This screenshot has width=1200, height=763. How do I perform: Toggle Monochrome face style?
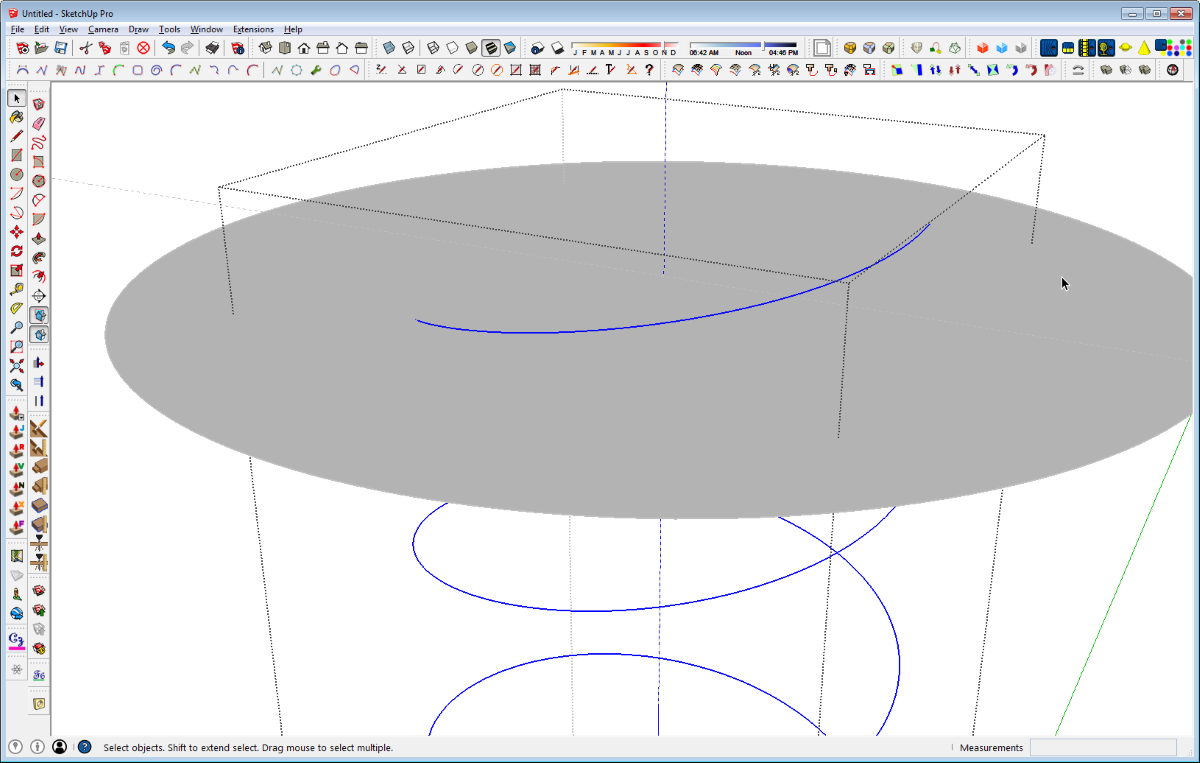pyautogui.click(x=510, y=47)
